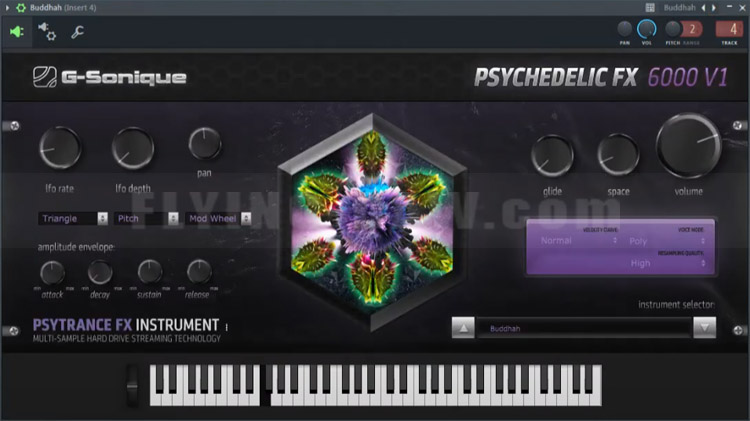This screenshot has width=750, height=421.
Task: Select previous instrument with up arrow
Action: coord(463,328)
